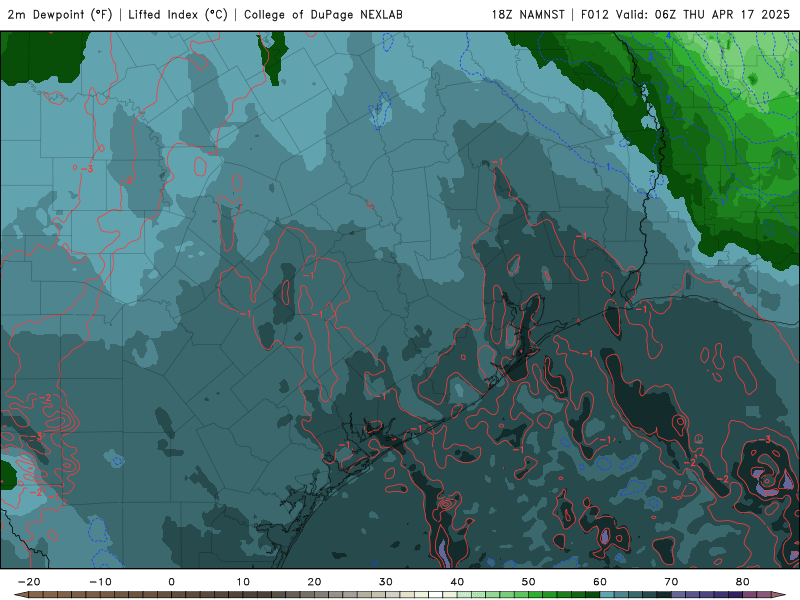
Task: Click the right arrow of the color scale
Action: pos(780,595)
